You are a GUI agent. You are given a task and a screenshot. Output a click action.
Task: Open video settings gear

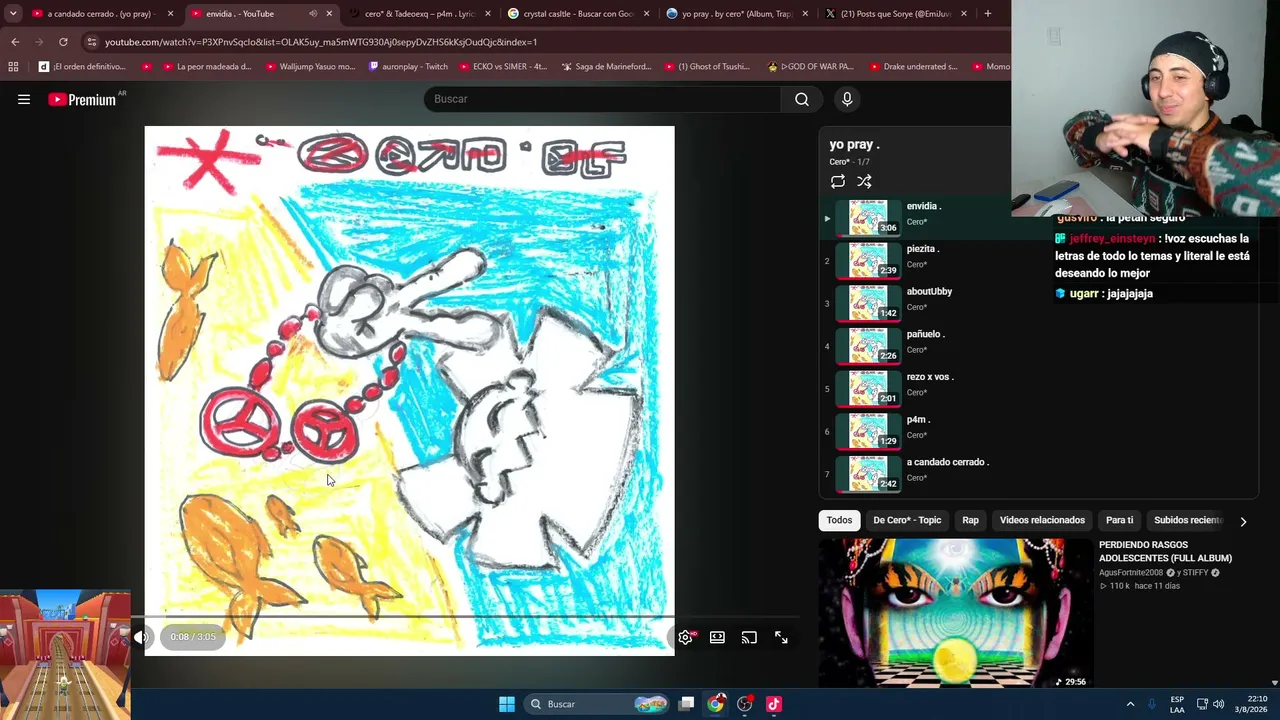(x=686, y=637)
